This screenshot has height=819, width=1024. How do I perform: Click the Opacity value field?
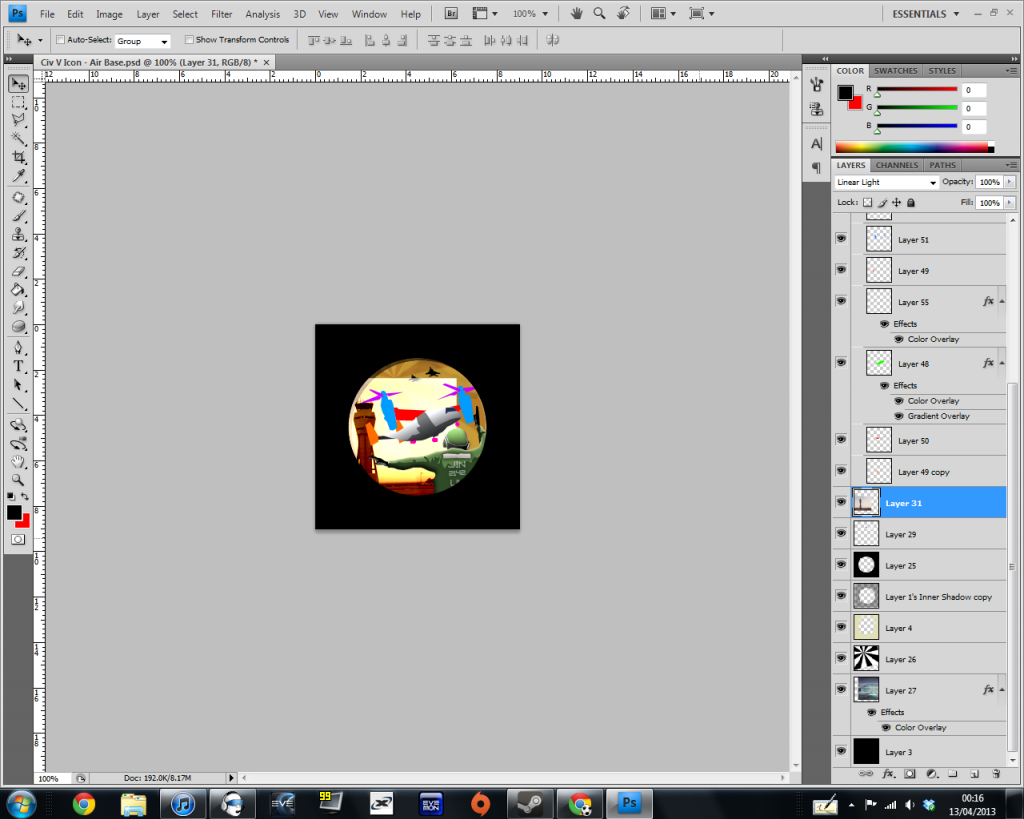pyautogui.click(x=989, y=182)
